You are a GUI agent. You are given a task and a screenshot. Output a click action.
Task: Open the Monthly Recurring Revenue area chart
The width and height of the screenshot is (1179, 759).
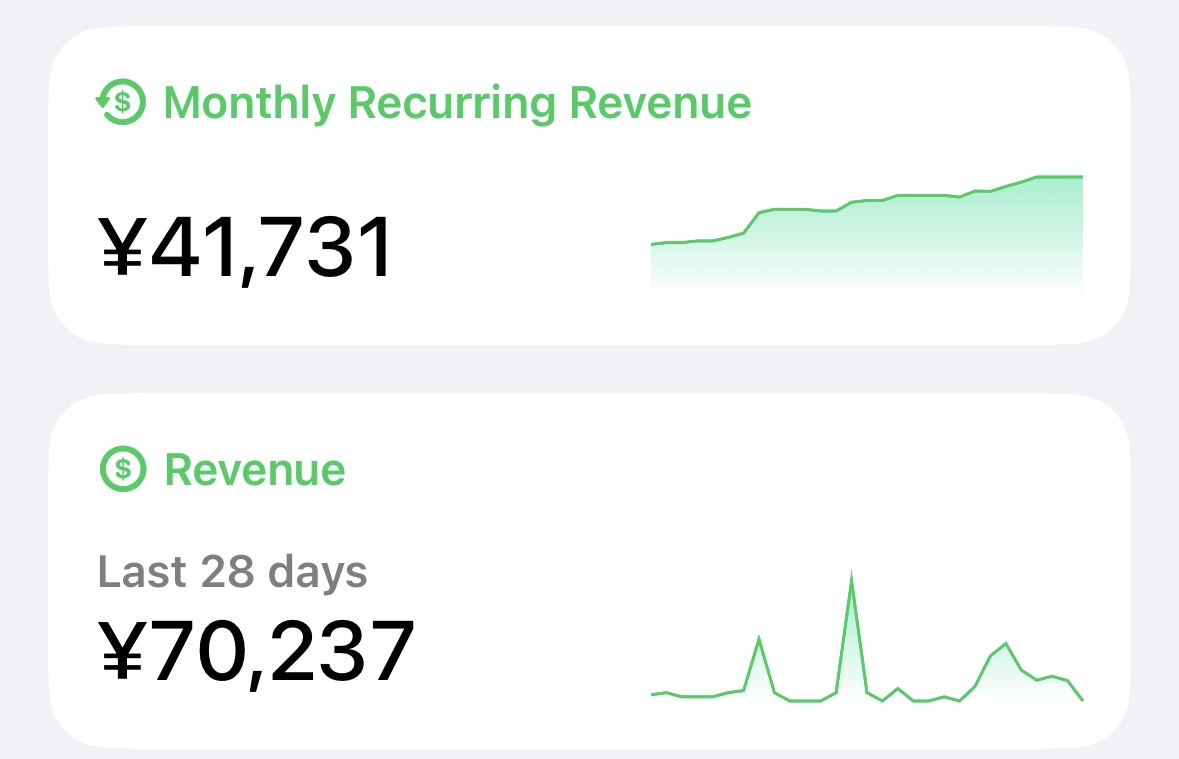(x=866, y=234)
